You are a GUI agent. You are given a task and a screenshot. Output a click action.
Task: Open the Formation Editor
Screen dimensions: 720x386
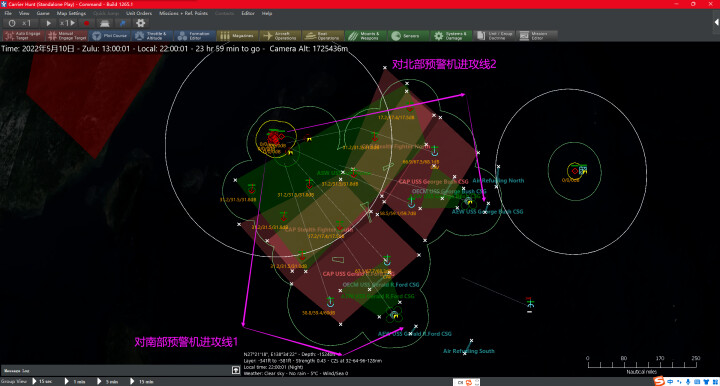pos(195,36)
